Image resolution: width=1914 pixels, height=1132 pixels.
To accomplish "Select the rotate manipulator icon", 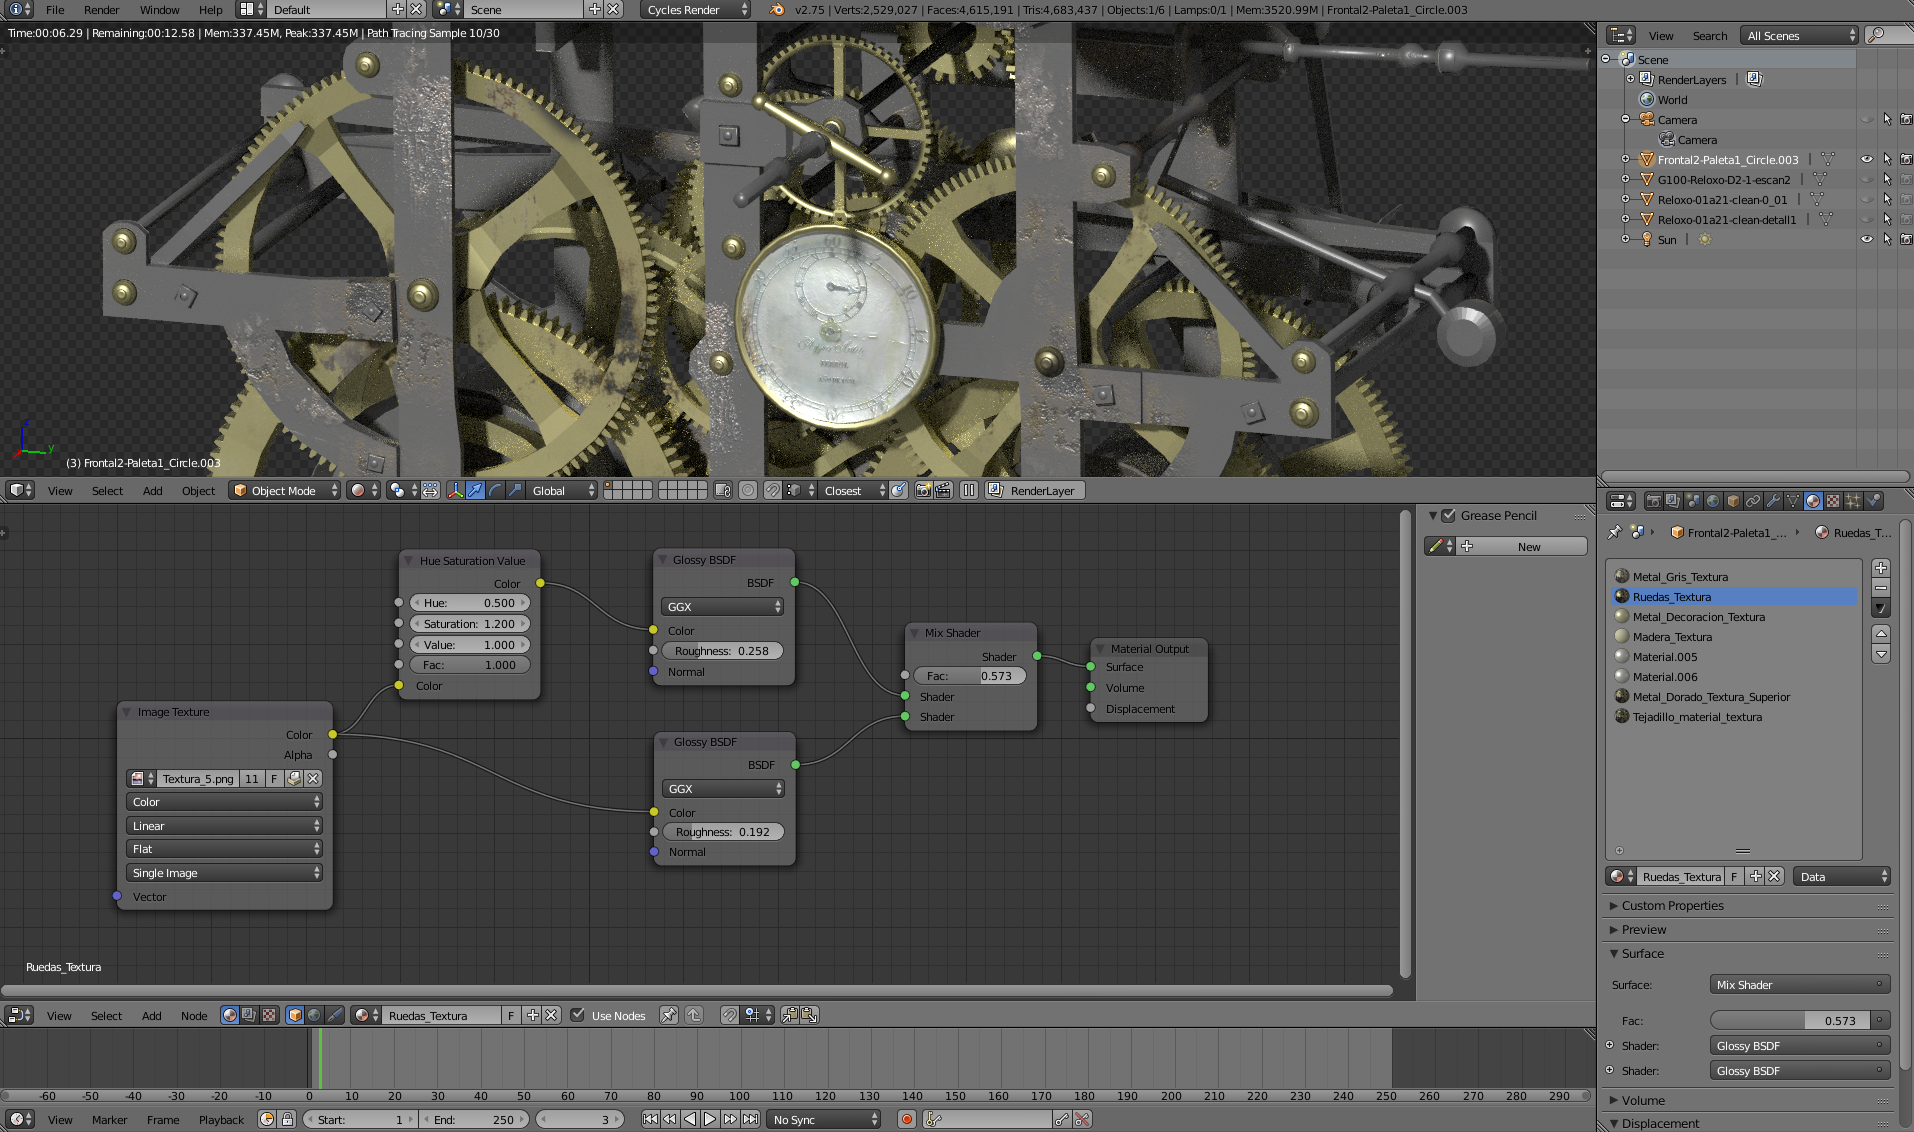I will pyautogui.click(x=495, y=490).
